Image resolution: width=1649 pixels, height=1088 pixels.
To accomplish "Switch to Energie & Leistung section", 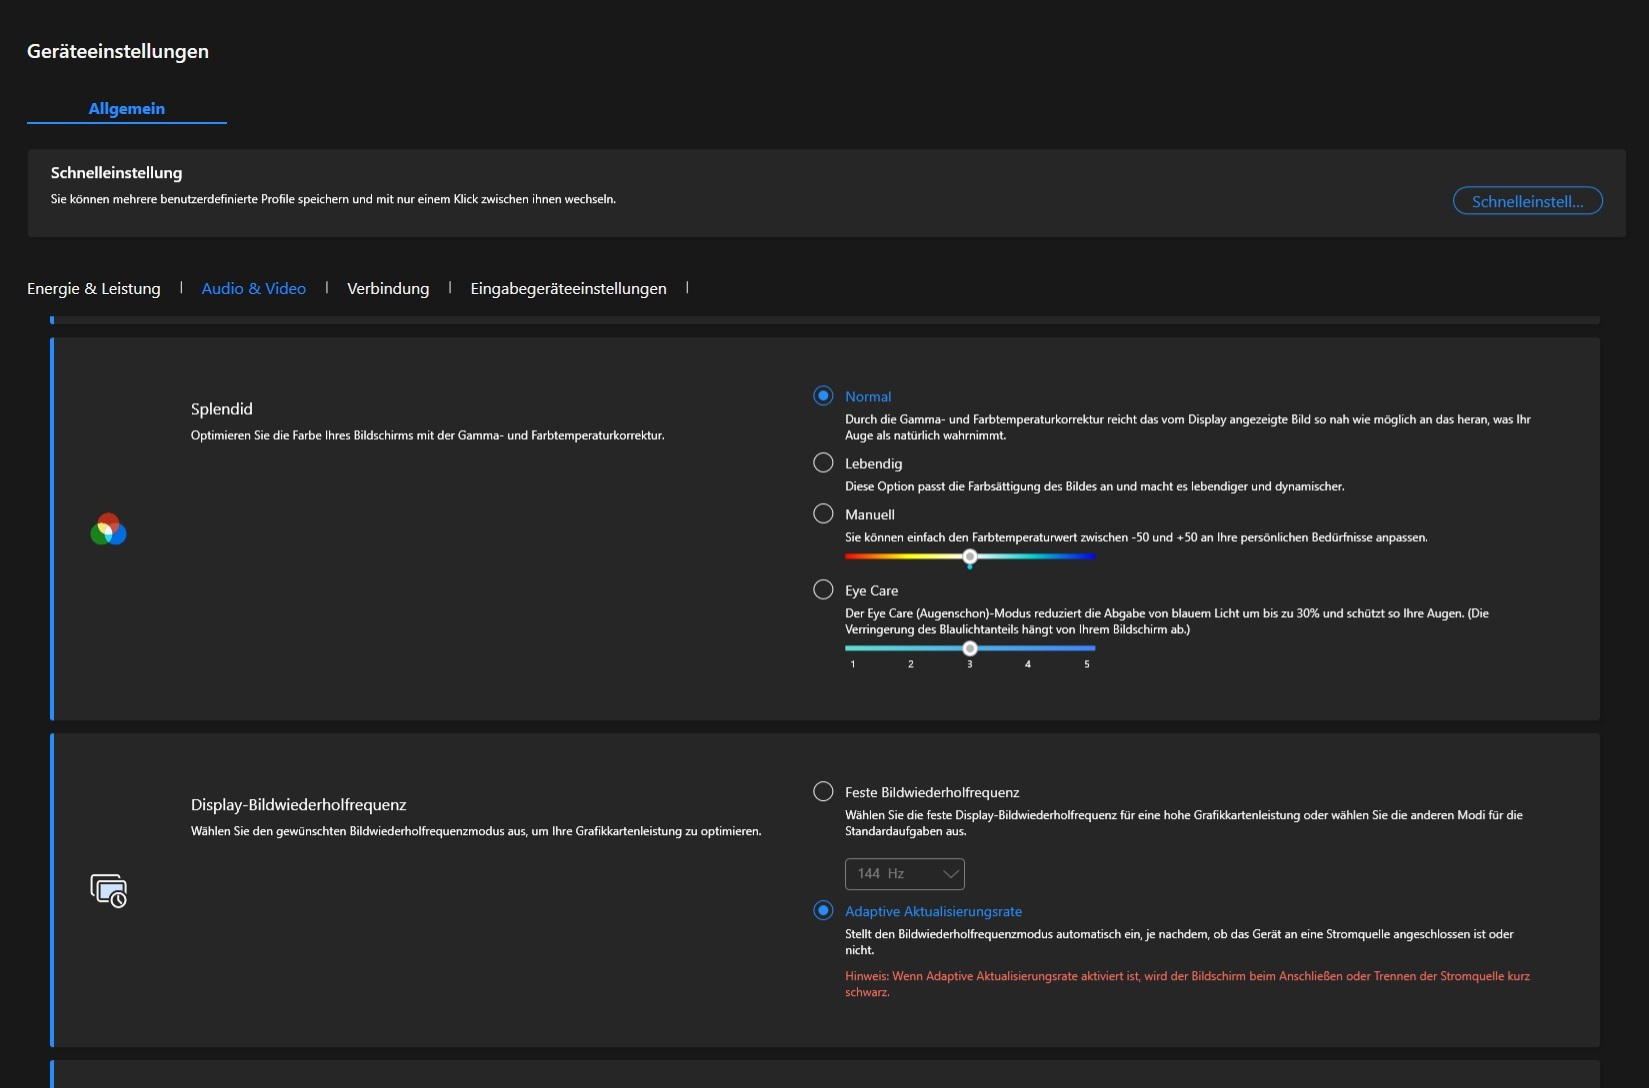I will [x=94, y=289].
